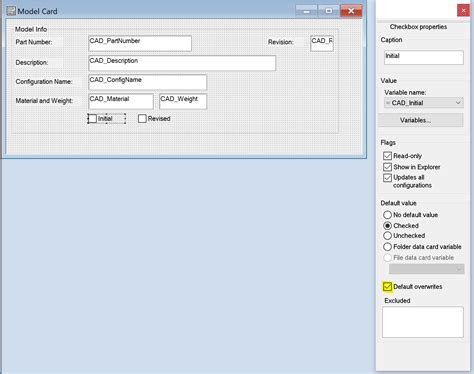Screen dimensions: 474x374
Task: Maximize the Model Card window
Action: click(328, 11)
